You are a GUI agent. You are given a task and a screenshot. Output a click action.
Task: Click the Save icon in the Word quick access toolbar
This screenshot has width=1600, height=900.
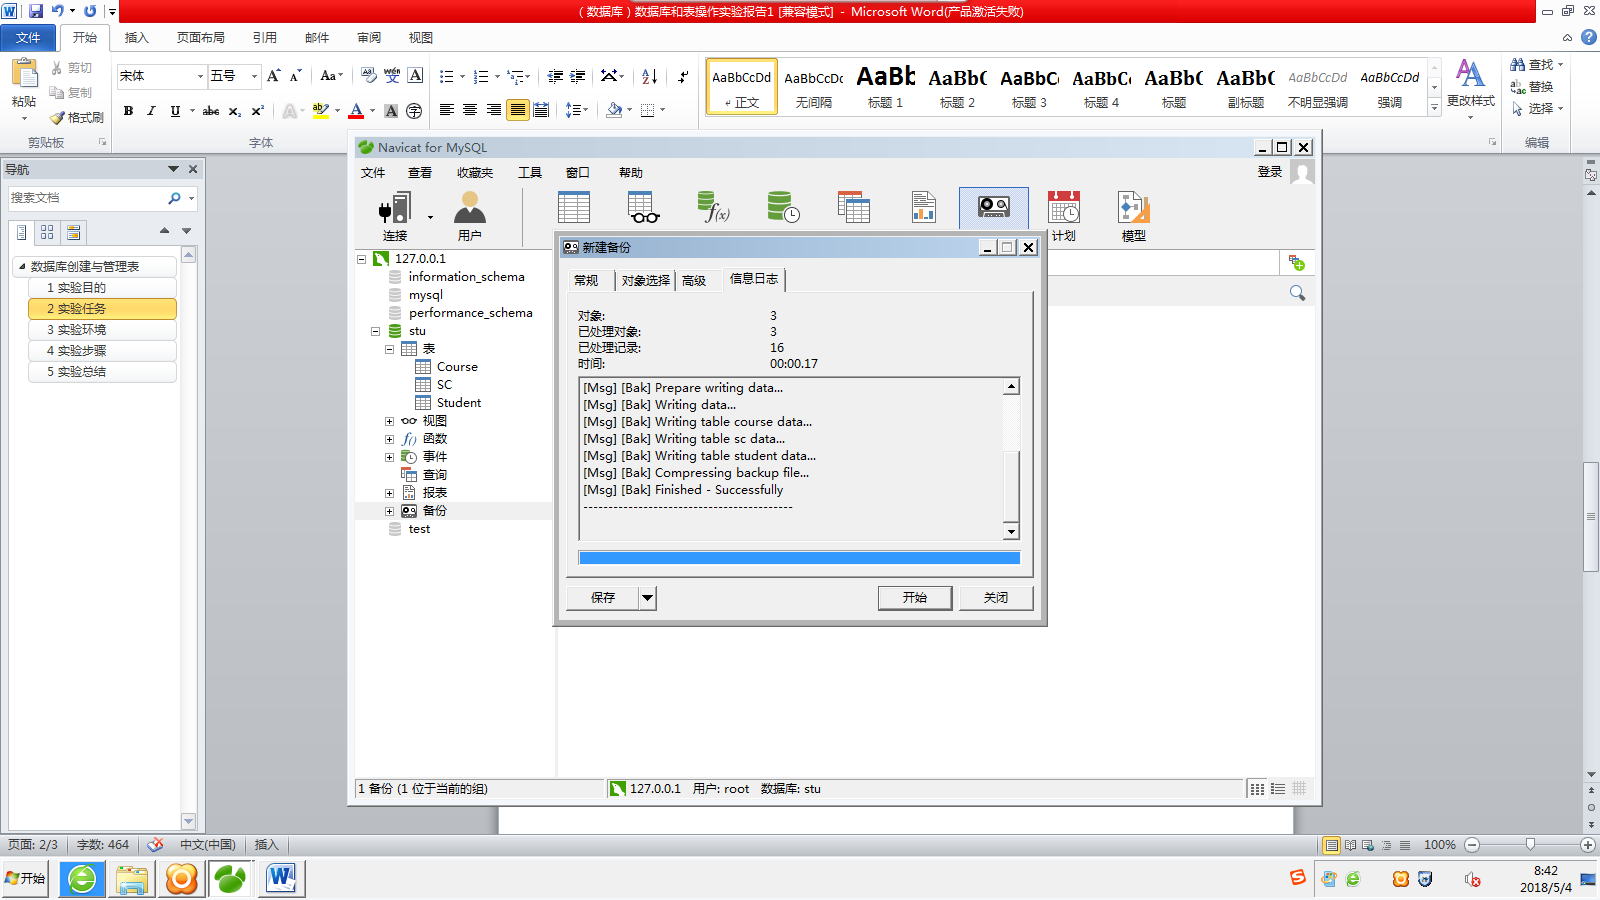[x=35, y=11]
